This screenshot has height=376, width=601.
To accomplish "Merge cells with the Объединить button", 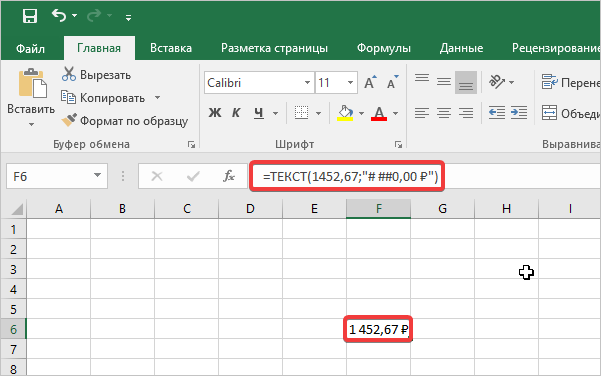I will coord(570,113).
